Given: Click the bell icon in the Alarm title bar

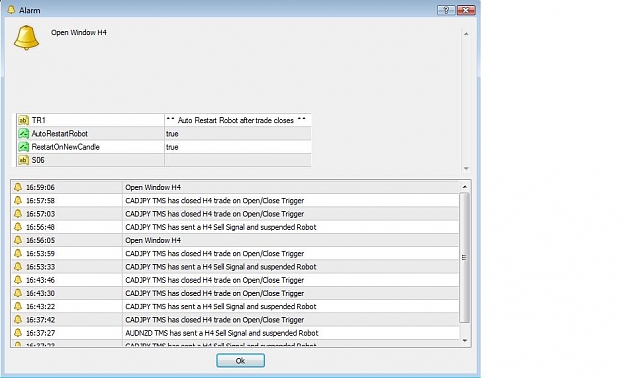Looking at the screenshot, I should 11,10.
